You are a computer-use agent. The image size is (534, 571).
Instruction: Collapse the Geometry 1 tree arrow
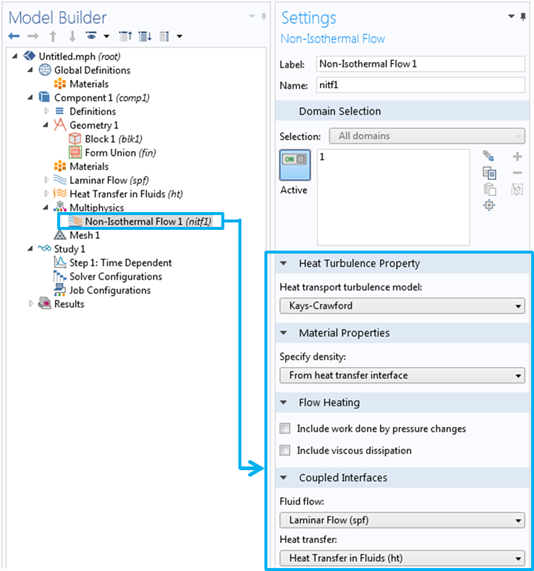[x=46, y=125]
